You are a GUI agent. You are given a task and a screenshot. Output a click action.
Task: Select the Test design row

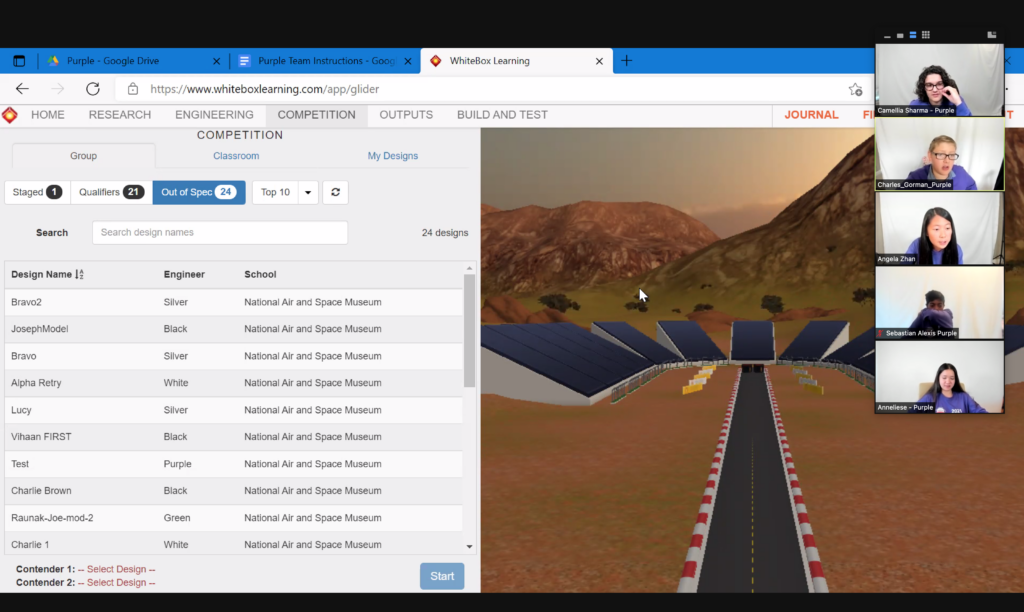(x=234, y=464)
